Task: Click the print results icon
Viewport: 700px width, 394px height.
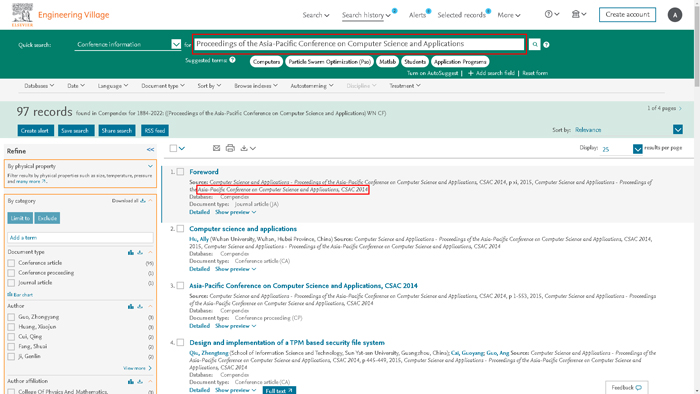Action: coord(230,148)
